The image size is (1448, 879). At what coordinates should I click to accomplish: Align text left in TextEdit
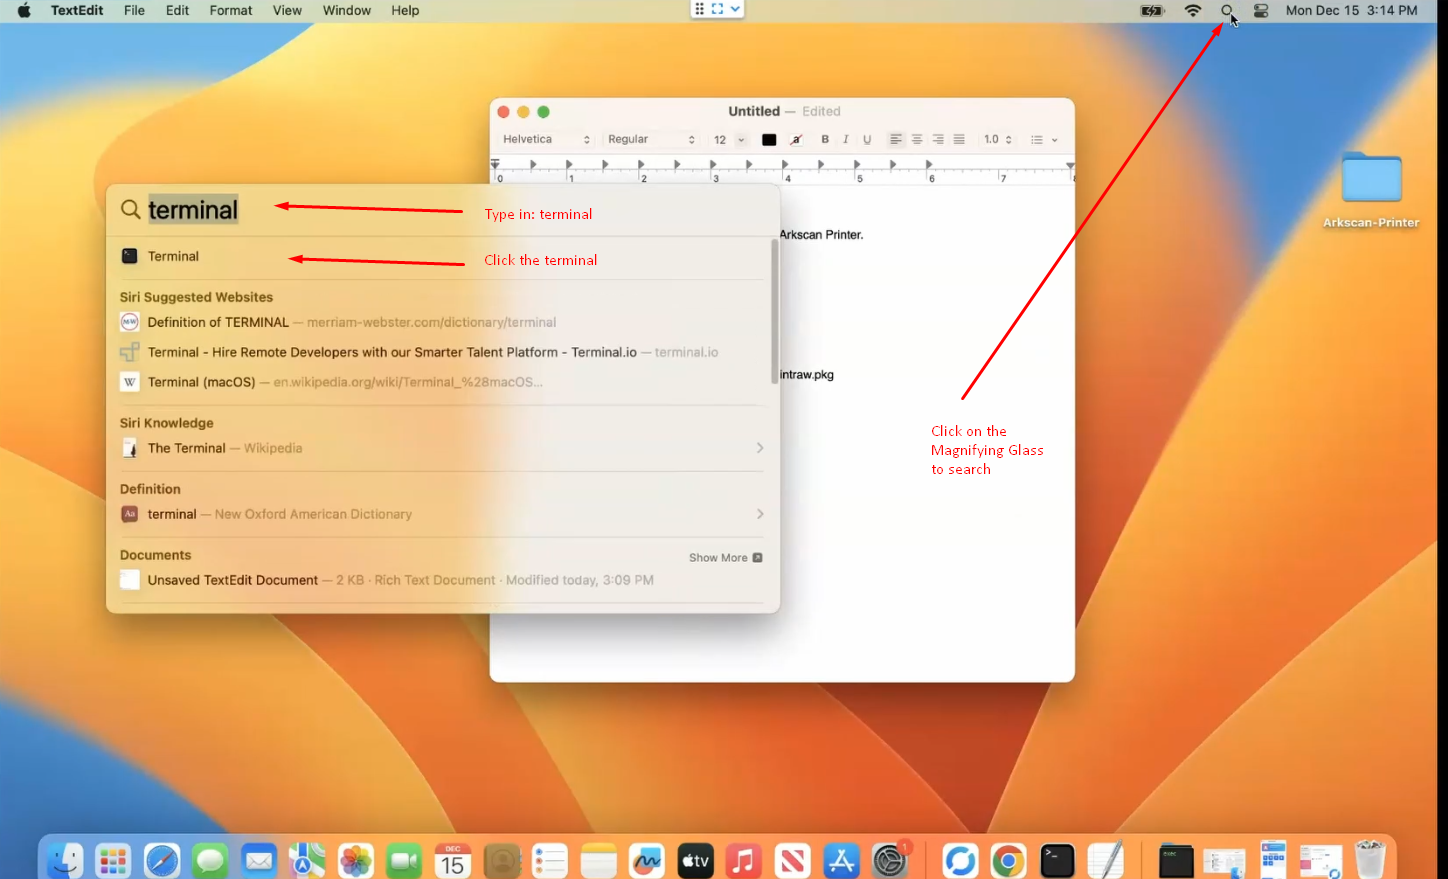pyautogui.click(x=896, y=139)
